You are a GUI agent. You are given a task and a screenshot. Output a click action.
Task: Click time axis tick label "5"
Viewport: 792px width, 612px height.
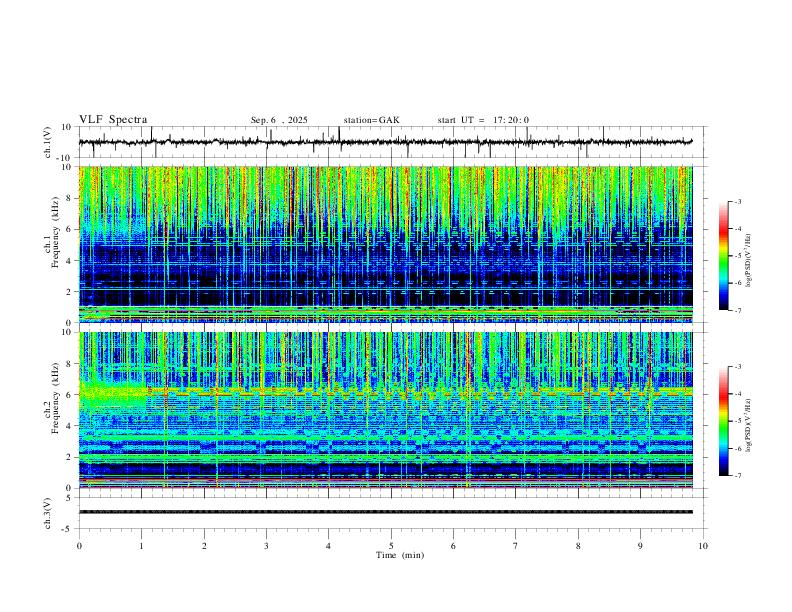(391, 546)
